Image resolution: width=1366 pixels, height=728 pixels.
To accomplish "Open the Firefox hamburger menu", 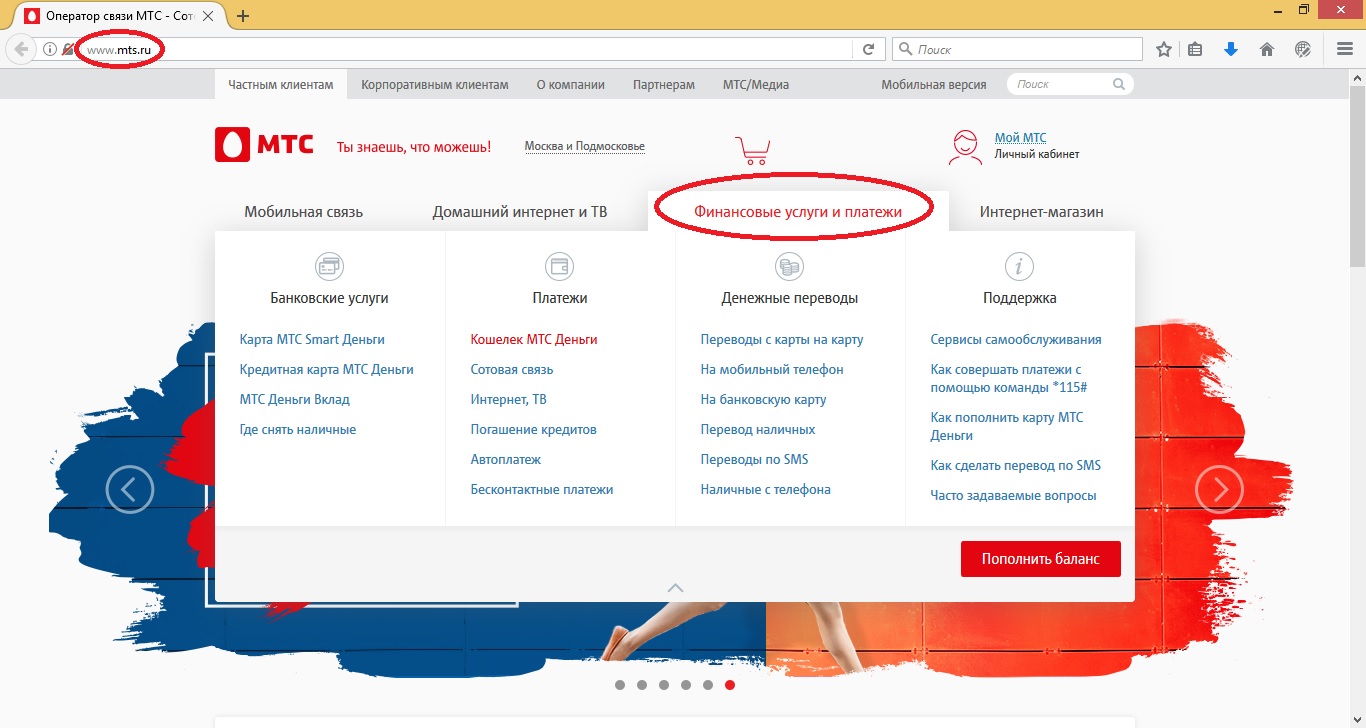I will pos(1345,49).
